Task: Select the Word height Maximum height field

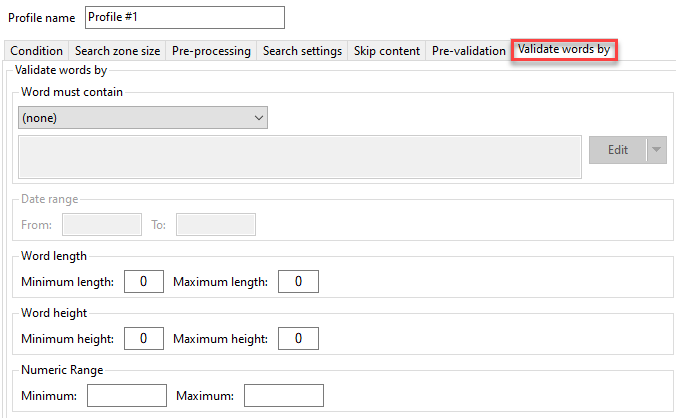Action: pyautogui.click(x=298, y=339)
